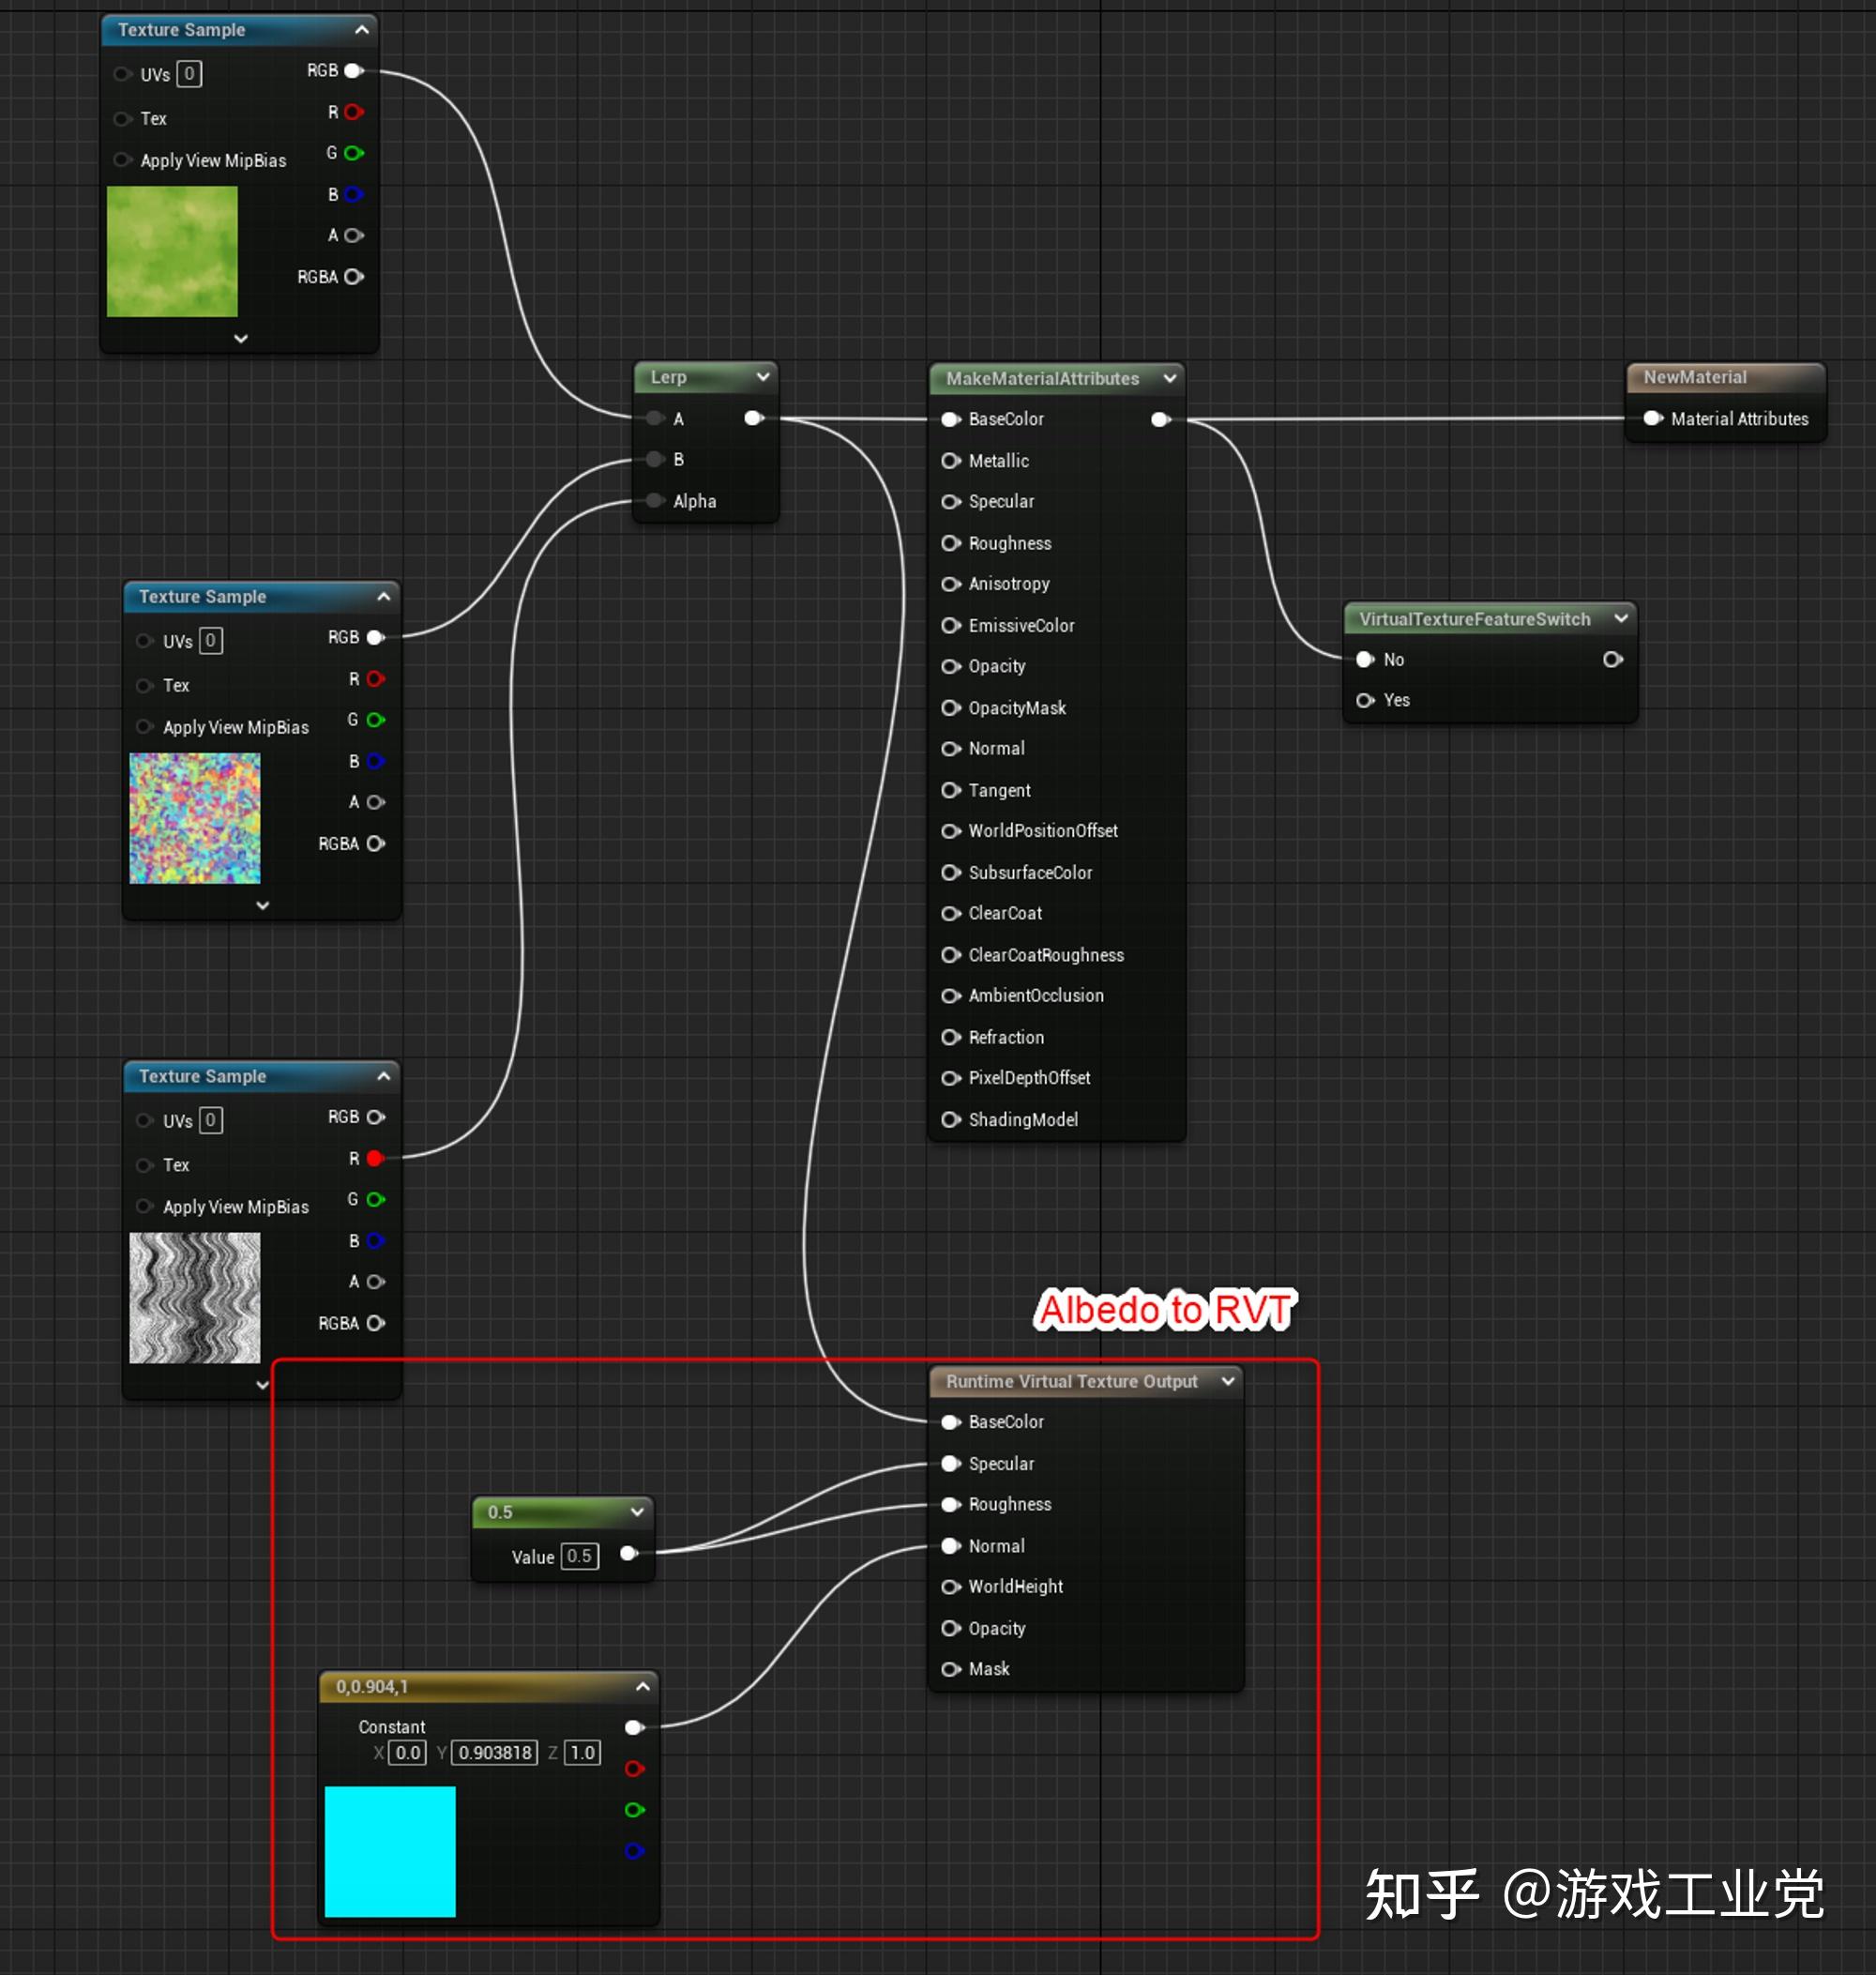Click Lerp node A input pin

click(656, 418)
